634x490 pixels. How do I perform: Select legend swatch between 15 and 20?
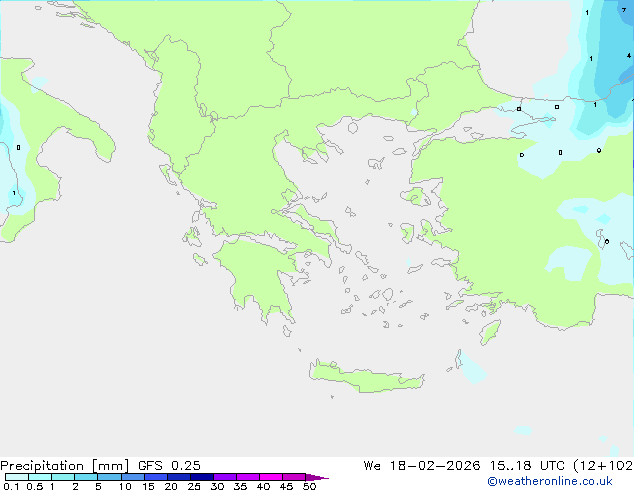[155, 477]
